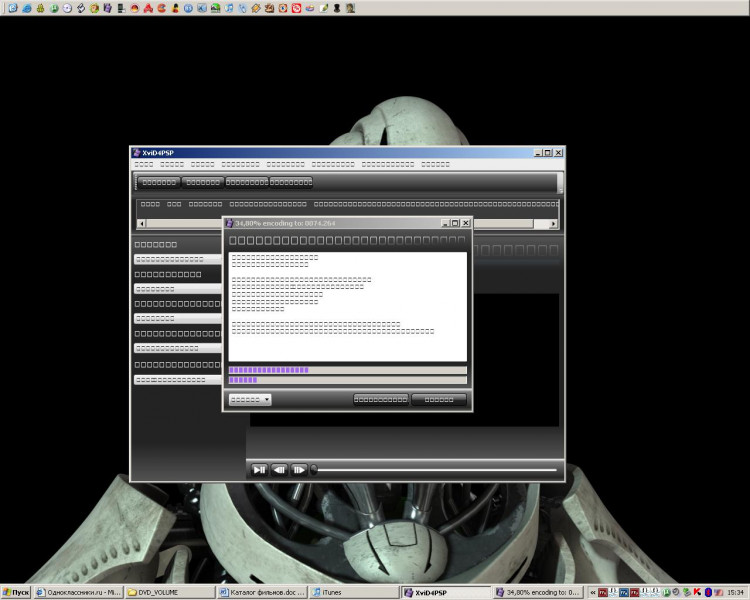Click the rightmost button in the encoding dialog

[438, 399]
